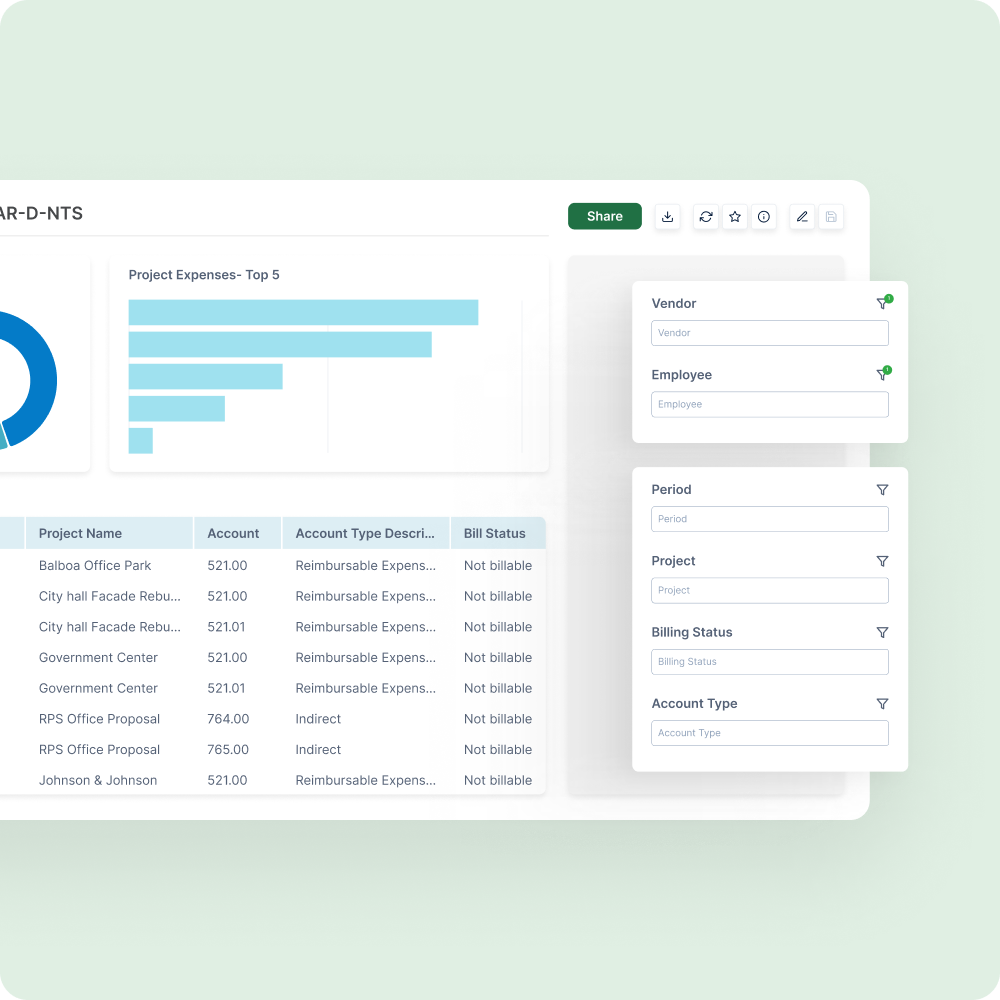1000x1000 pixels.
Task: Click the Project filter funnel icon
Action: coord(882,561)
